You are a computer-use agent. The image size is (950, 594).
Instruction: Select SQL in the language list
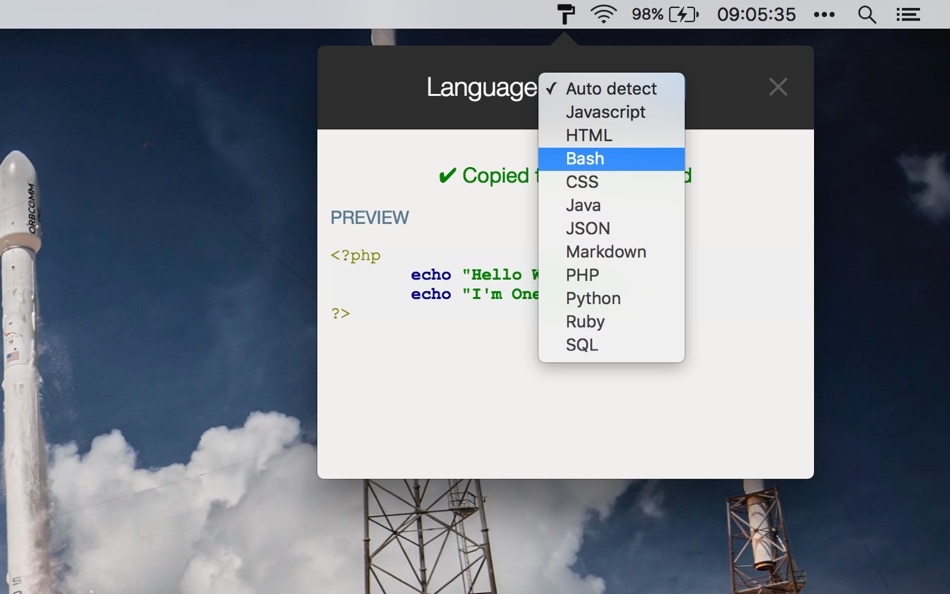(x=611, y=345)
